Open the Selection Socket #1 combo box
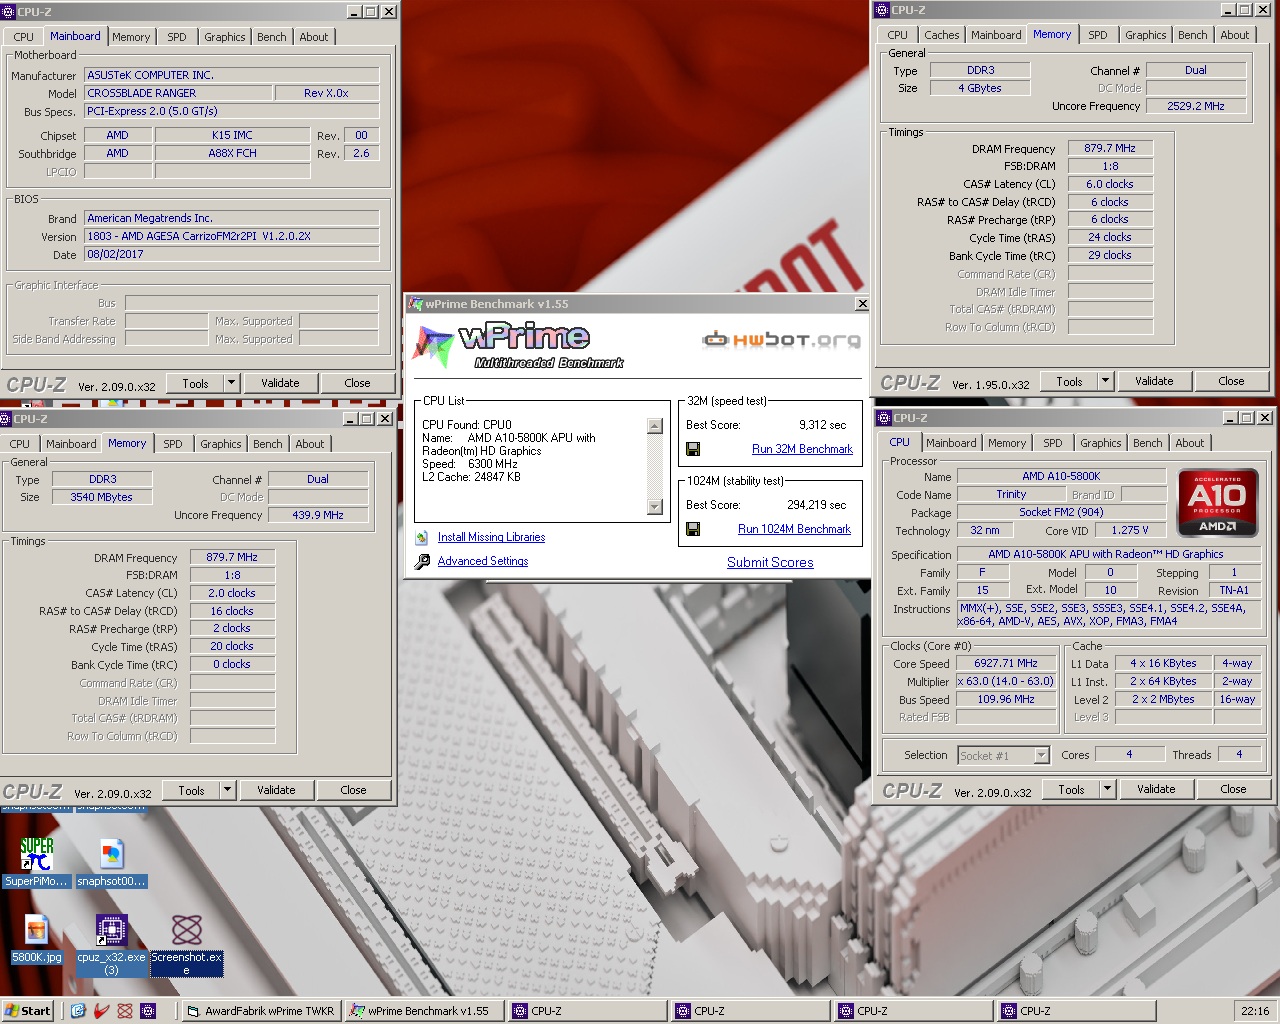Viewport: 1280px width, 1024px height. coord(1004,755)
